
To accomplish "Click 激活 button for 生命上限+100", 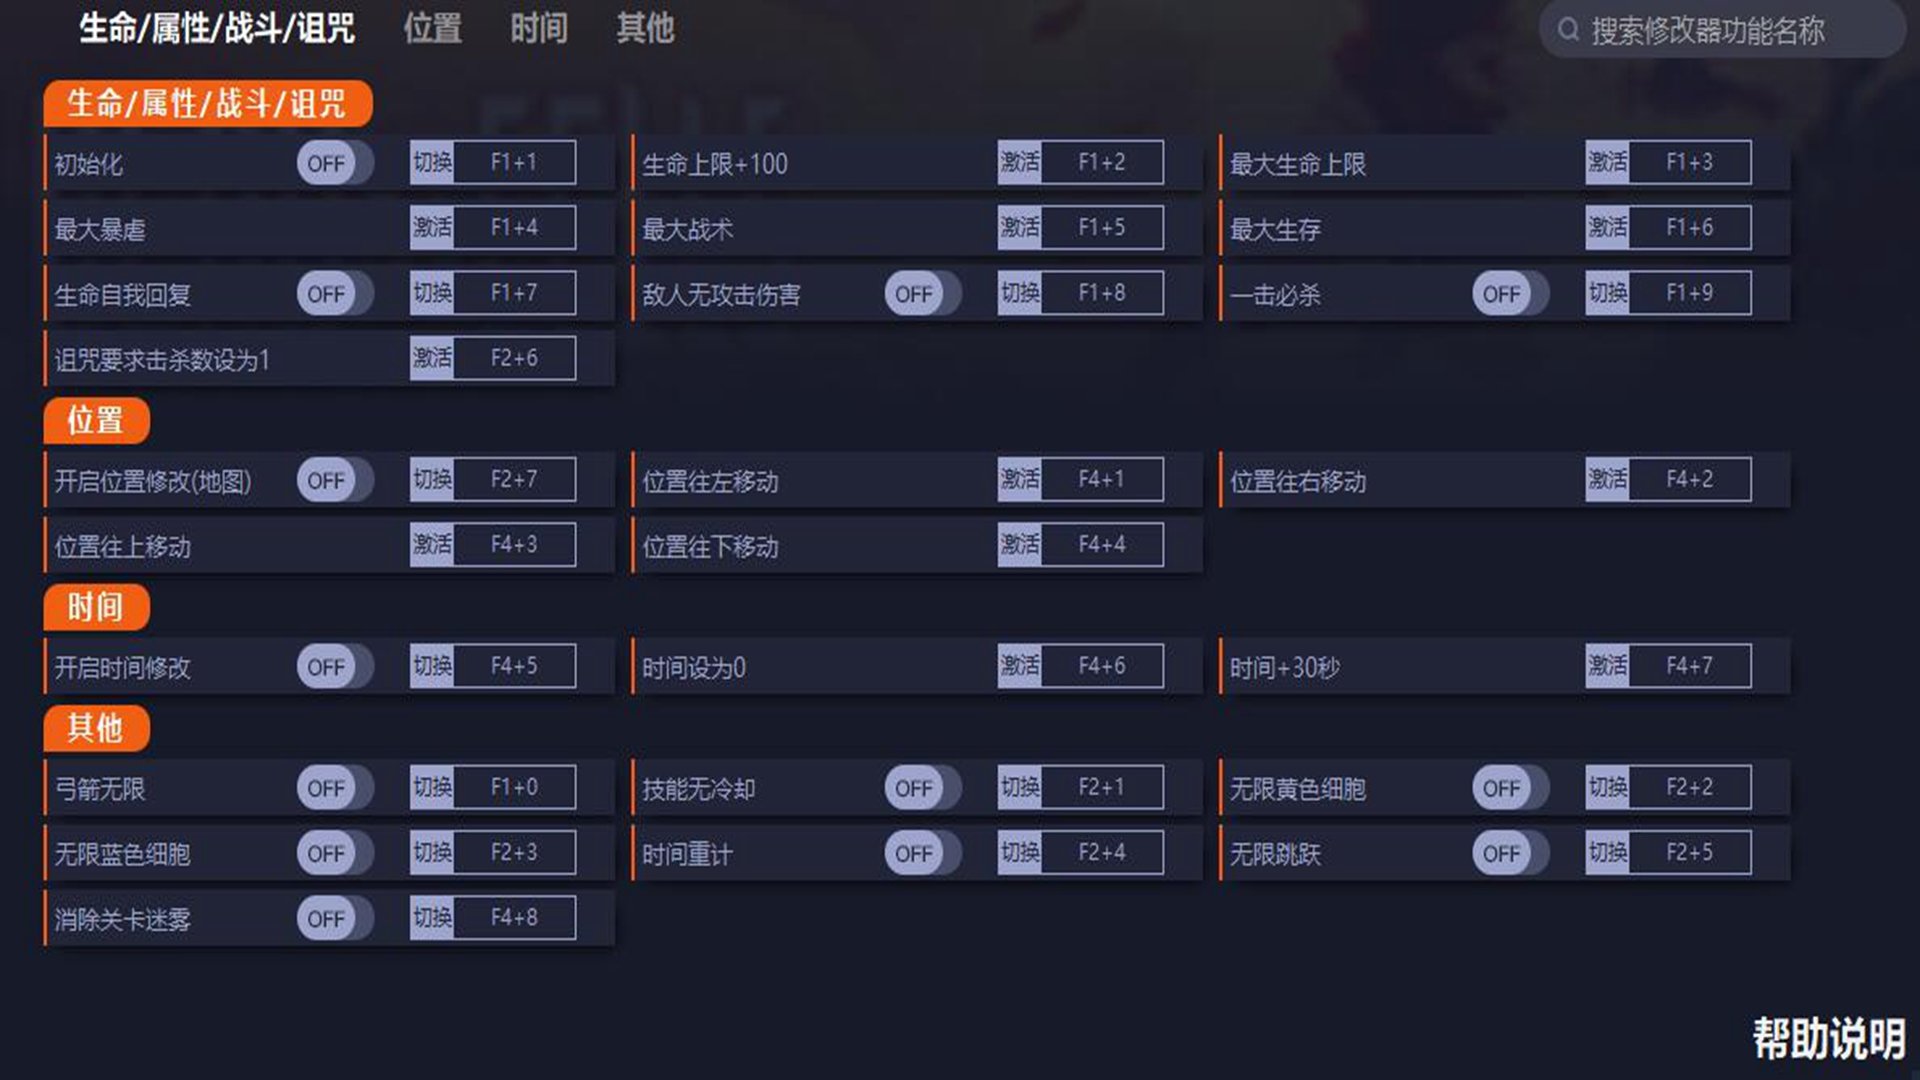I will pyautogui.click(x=1019, y=162).
